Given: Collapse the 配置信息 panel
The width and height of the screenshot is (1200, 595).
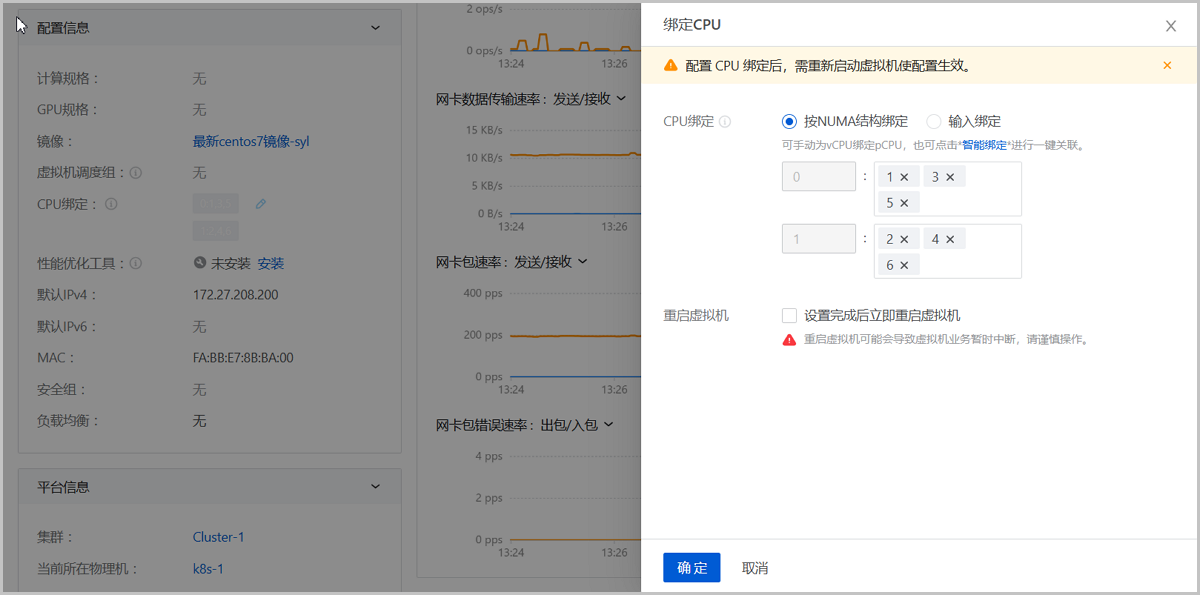Looking at the screenshot, I should tap(376, 28).
